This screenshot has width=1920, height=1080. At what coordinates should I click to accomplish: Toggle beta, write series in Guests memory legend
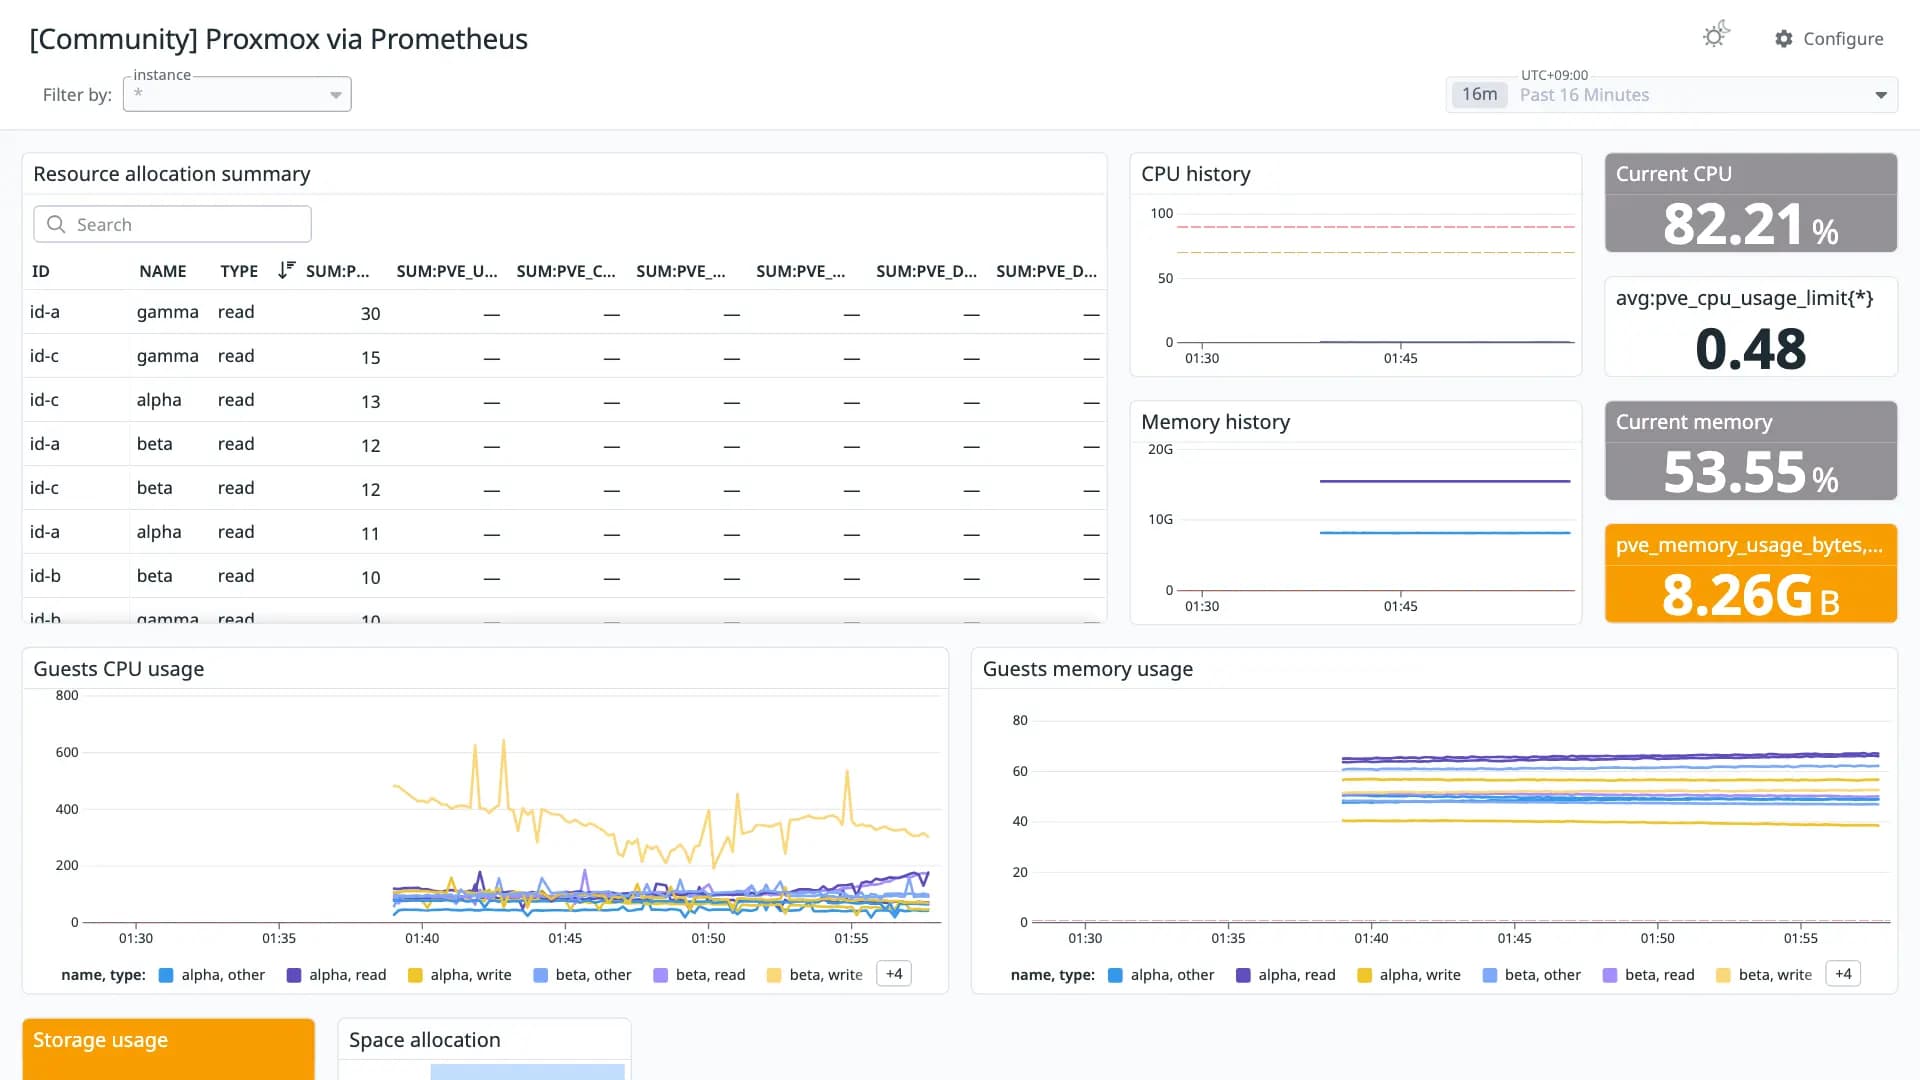point(1764,975)
